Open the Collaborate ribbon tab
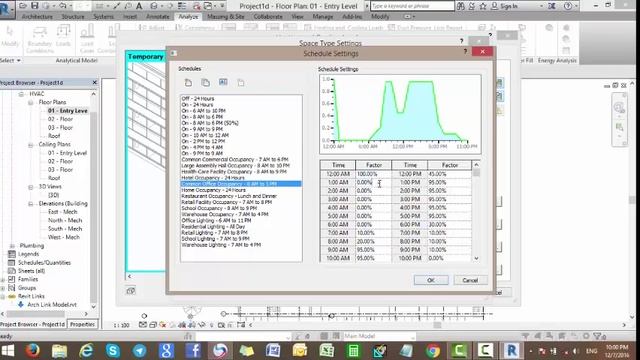This screenshot has height=360, width=640. click(x=268, y=17)
